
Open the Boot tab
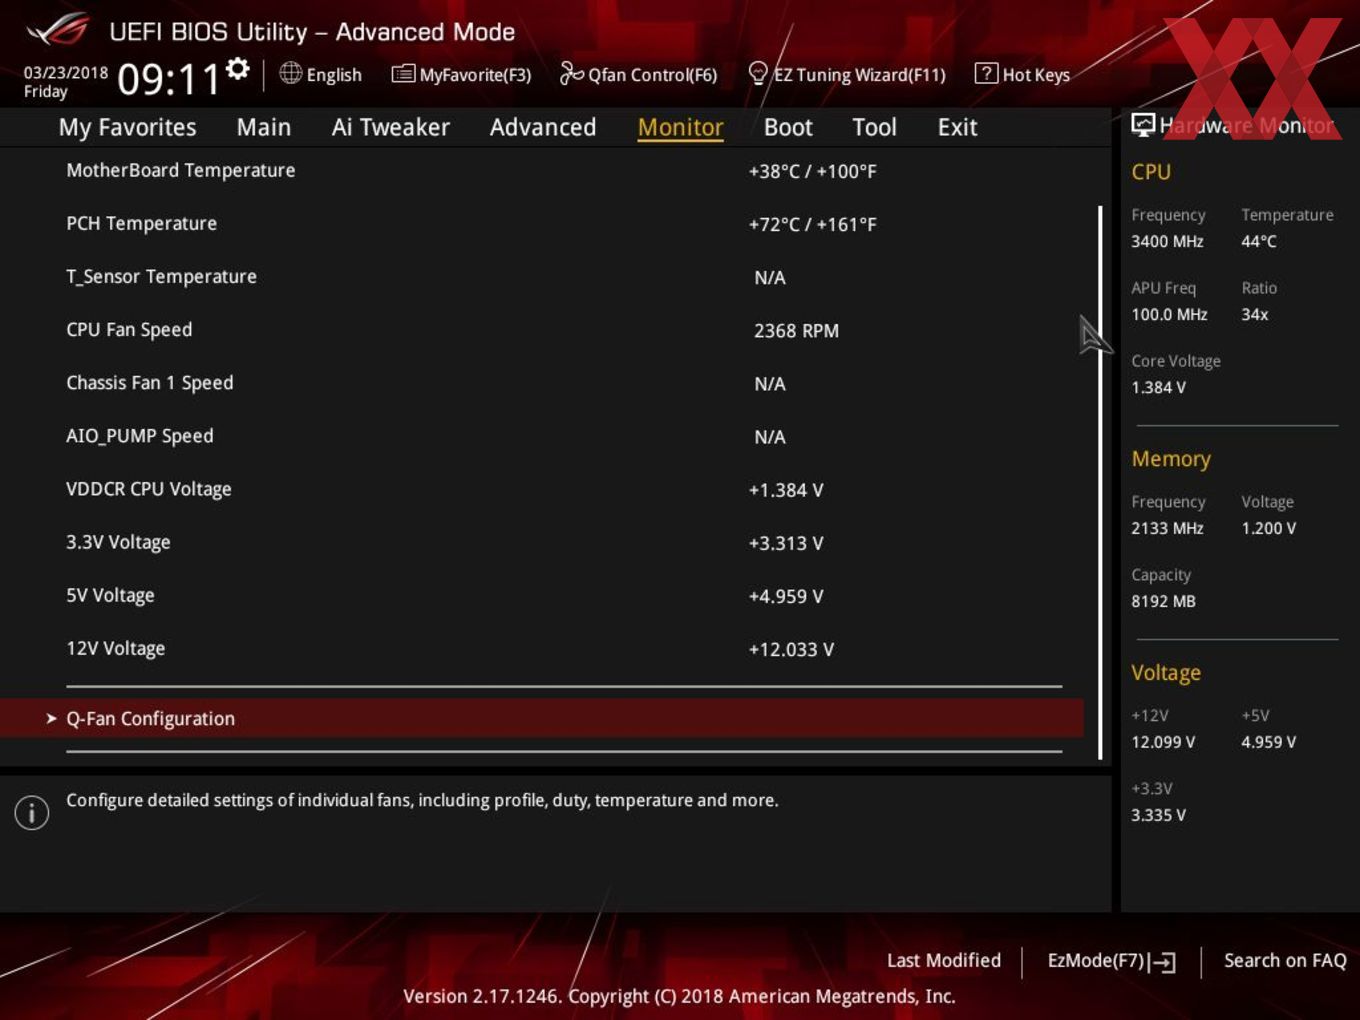(788, 127)
